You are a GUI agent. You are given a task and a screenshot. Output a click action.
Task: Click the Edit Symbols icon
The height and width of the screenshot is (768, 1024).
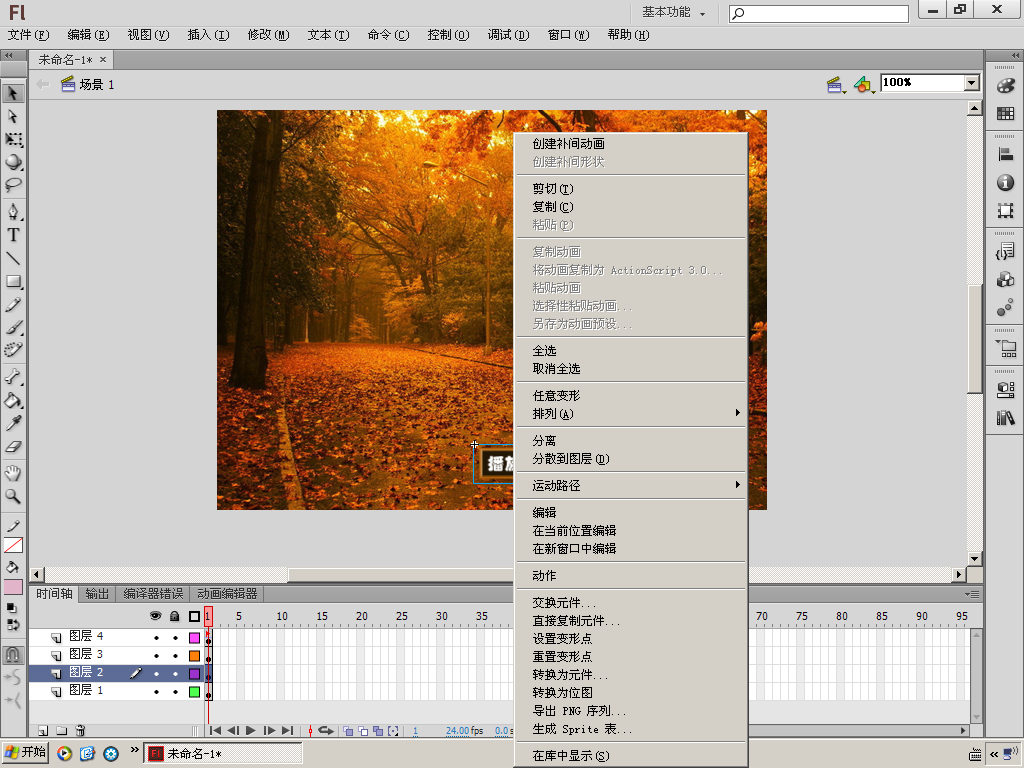point(863,84)
